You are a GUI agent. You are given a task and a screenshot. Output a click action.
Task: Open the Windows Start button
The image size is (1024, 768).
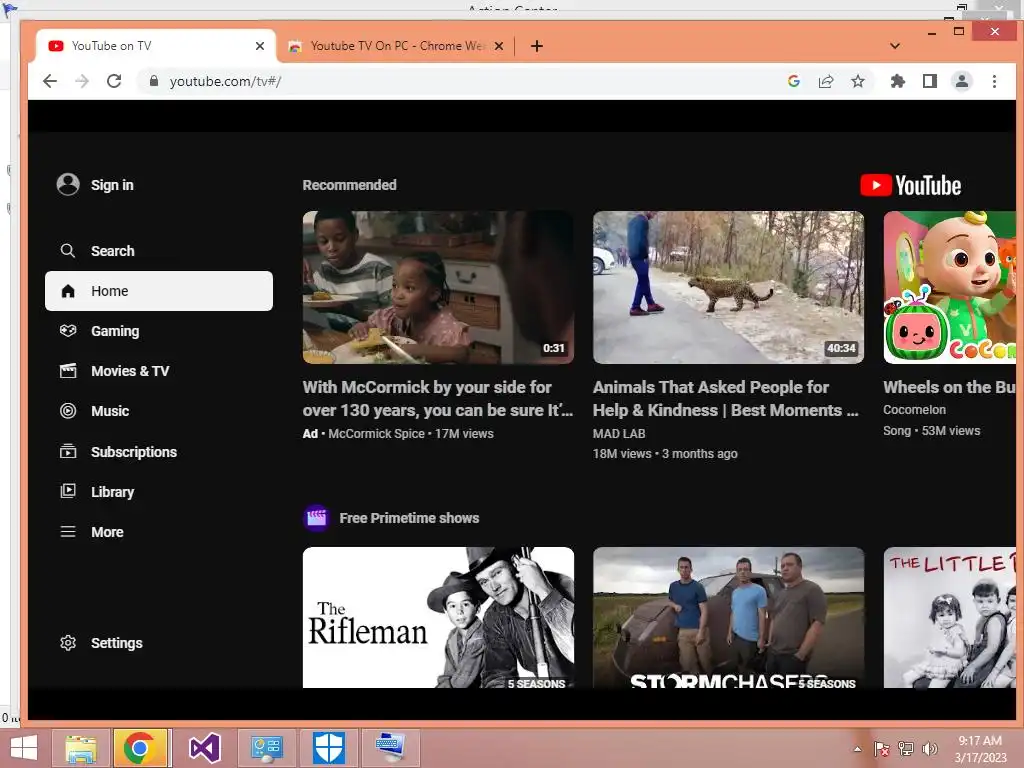click(24, 748)
